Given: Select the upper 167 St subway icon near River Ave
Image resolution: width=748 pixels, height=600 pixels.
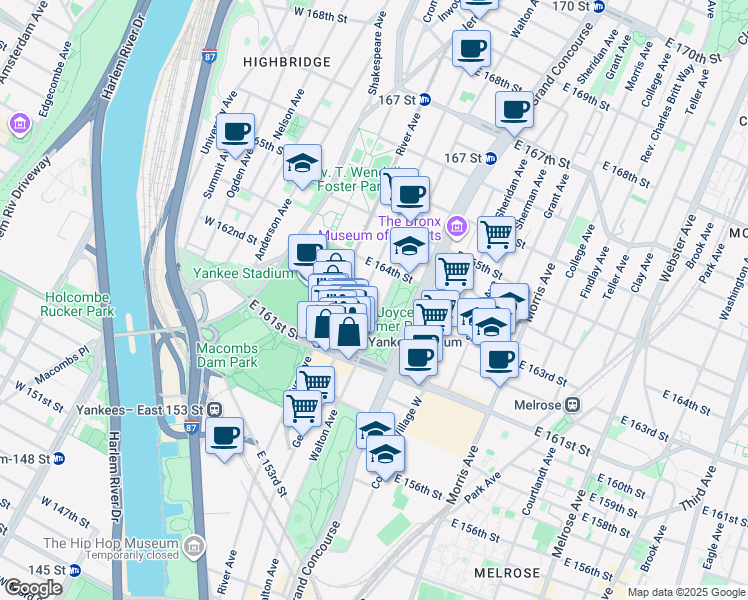Looking at the screenshot, I should 424,100.
